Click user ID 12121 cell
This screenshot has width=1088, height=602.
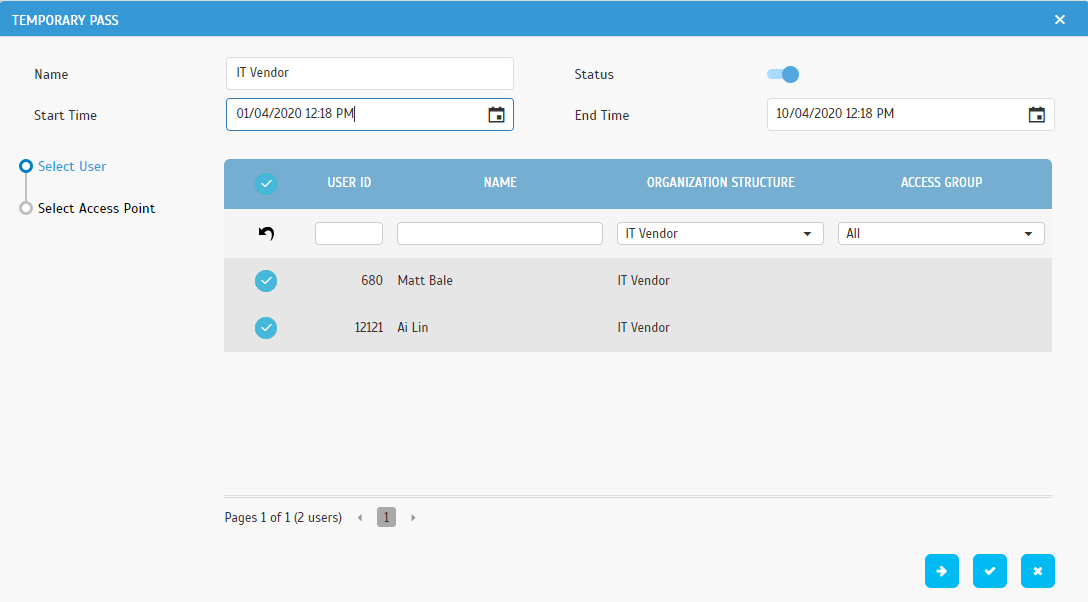368,327
